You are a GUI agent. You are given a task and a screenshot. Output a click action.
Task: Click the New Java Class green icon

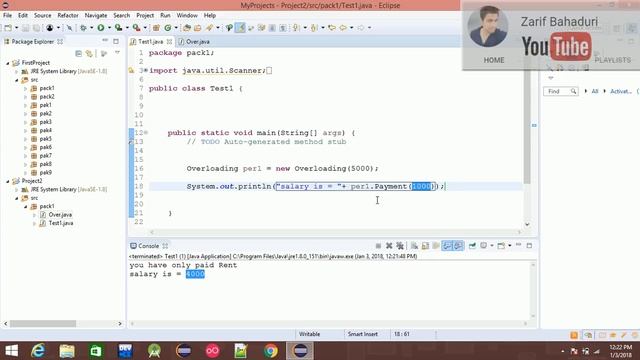(x=168, y=28)
